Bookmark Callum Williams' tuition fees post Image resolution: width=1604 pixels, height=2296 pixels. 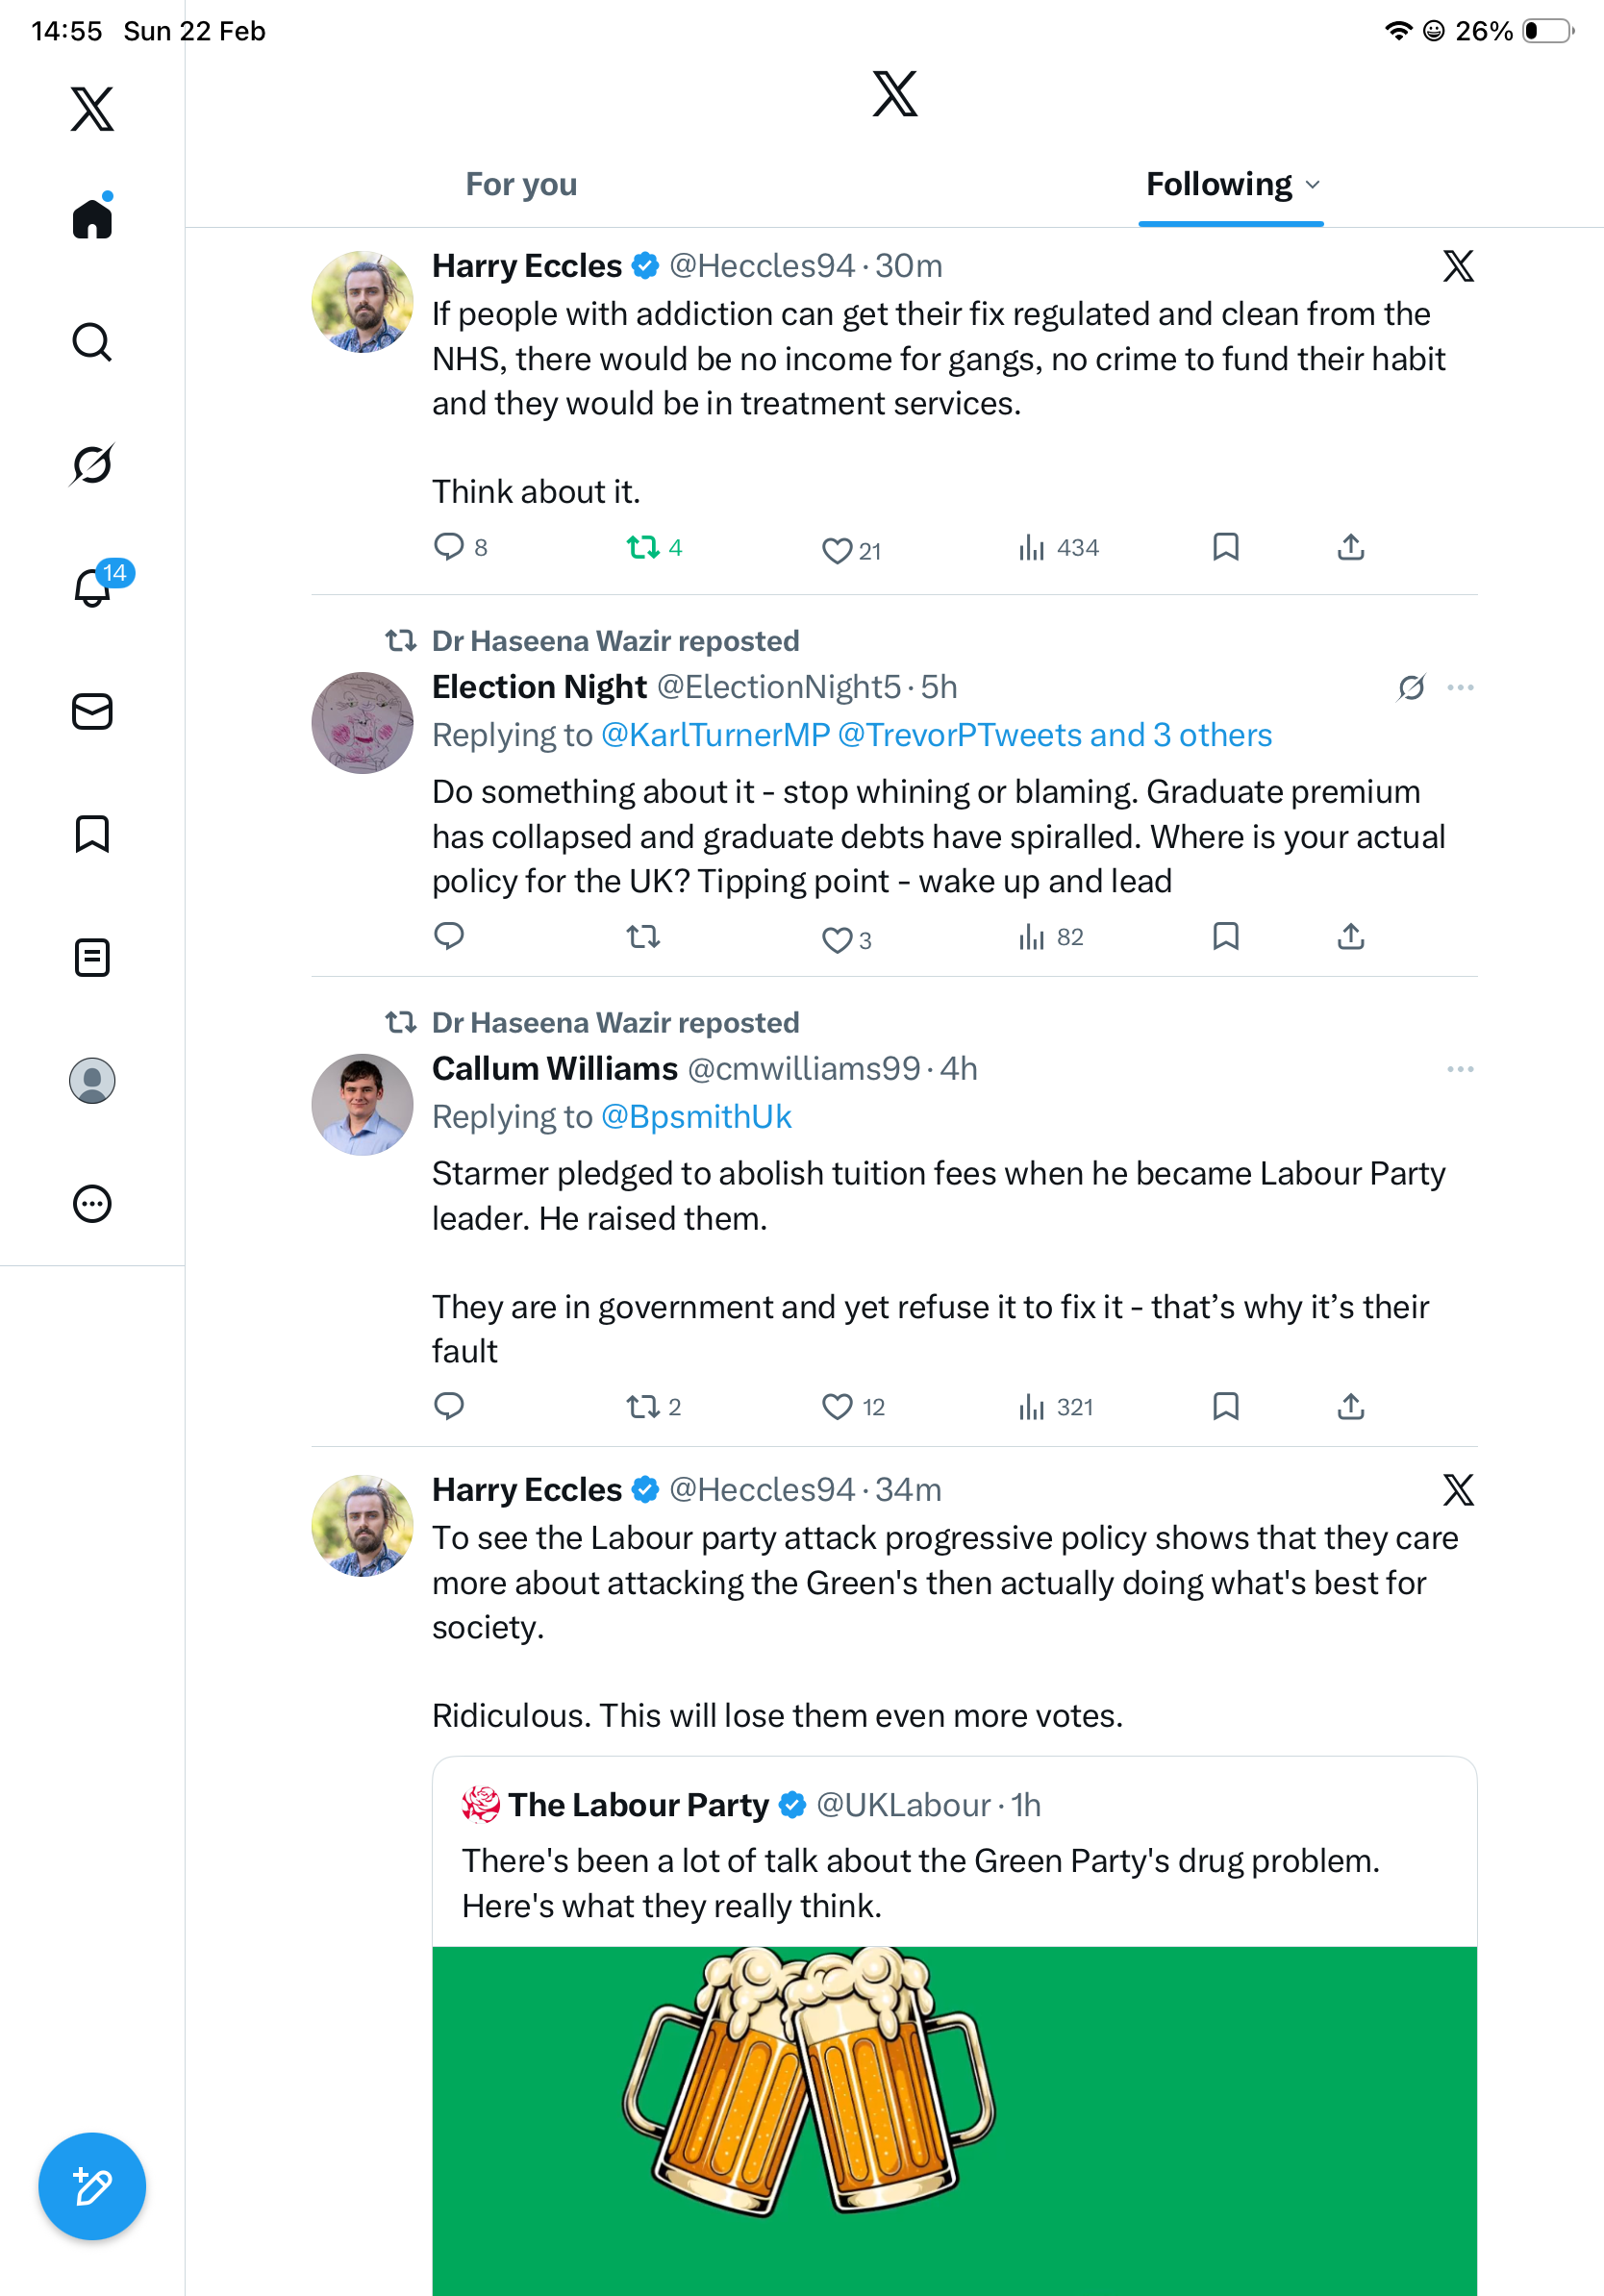[1225, 1406]
